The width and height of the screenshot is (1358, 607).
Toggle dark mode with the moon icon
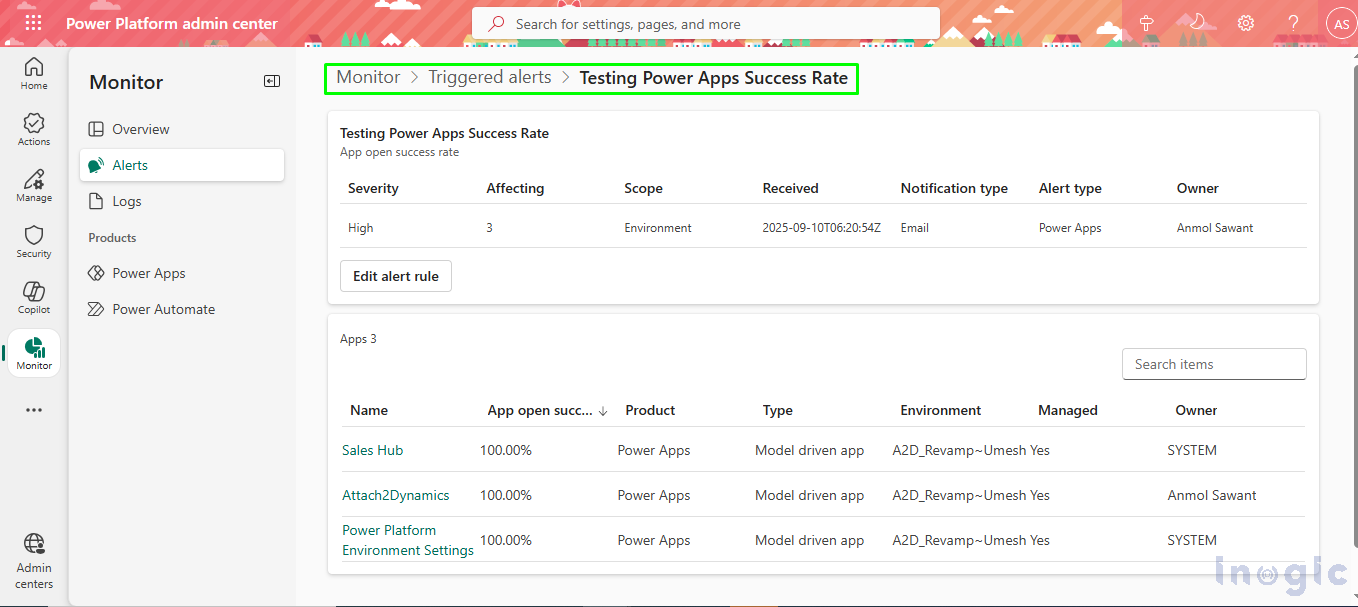click(1197, 22)
